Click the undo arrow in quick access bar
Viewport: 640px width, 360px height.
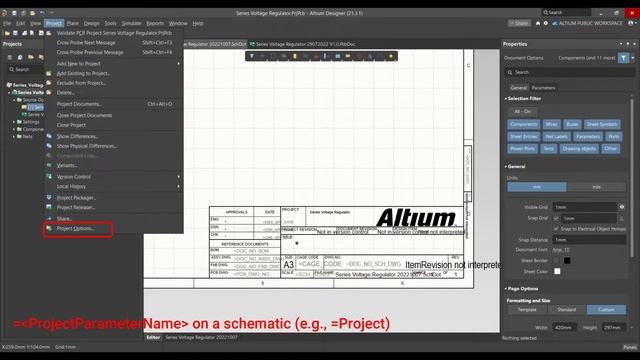point(42,13)
